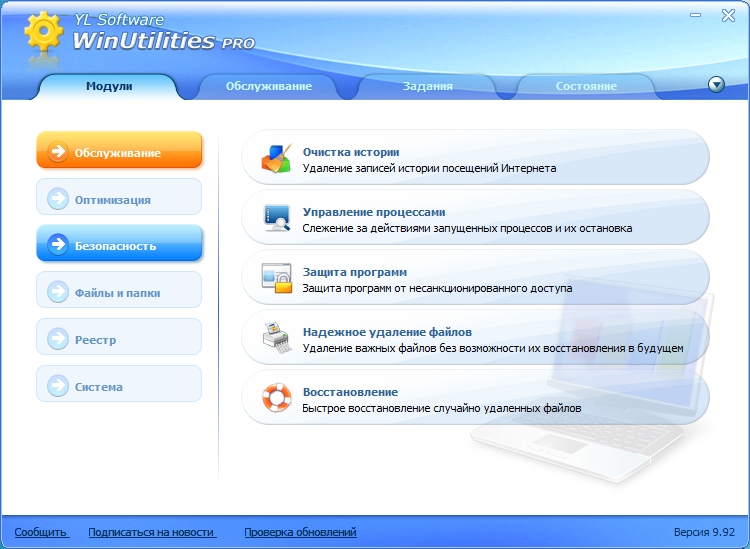Select the Система category
The height and width of the screenshot is (549, 750).
click(119, 384)
